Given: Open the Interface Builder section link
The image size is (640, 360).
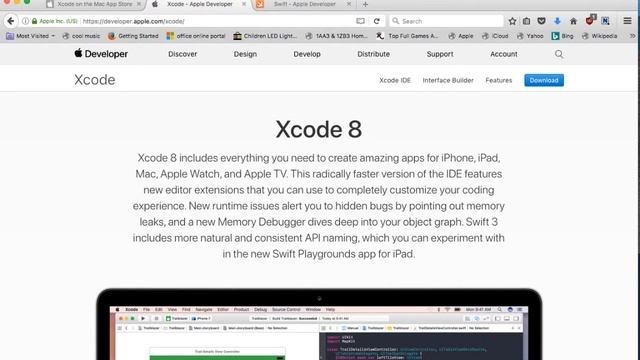Looking at the screenshot, I should 448,80.
